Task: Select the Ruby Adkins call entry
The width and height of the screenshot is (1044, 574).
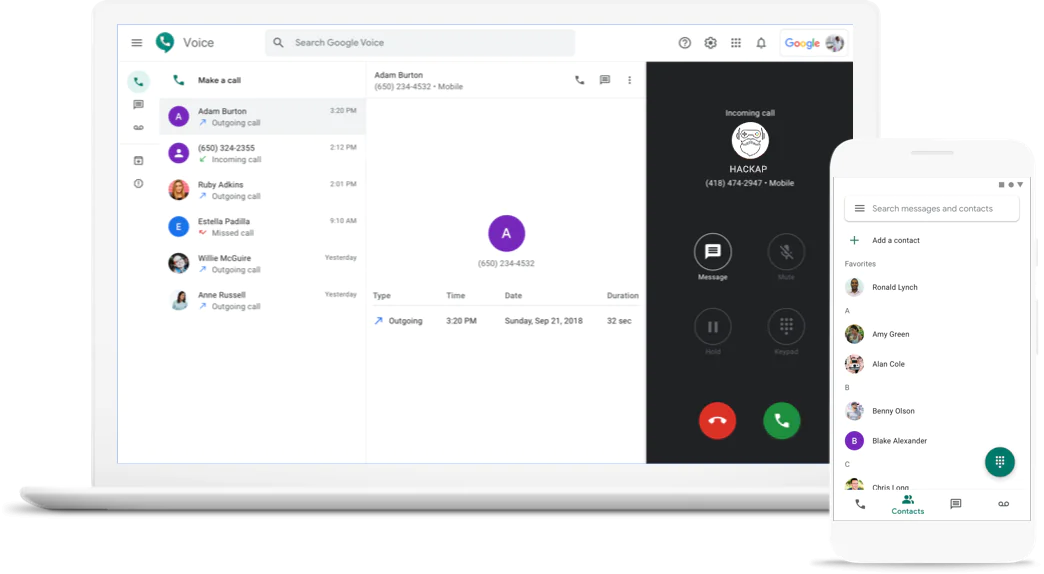Action: pyautogui.click(x=262, y=190)
